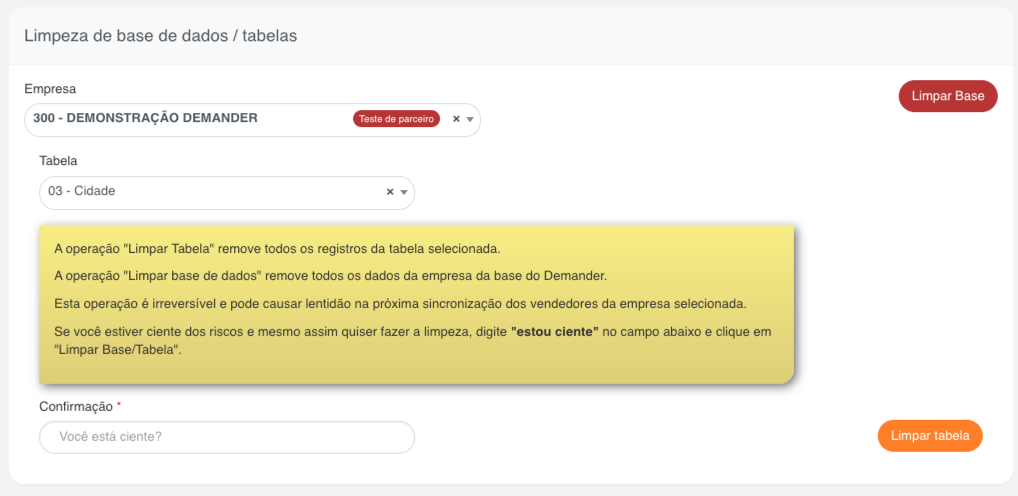Focus the Confirmação input field

tap(227, 437)
